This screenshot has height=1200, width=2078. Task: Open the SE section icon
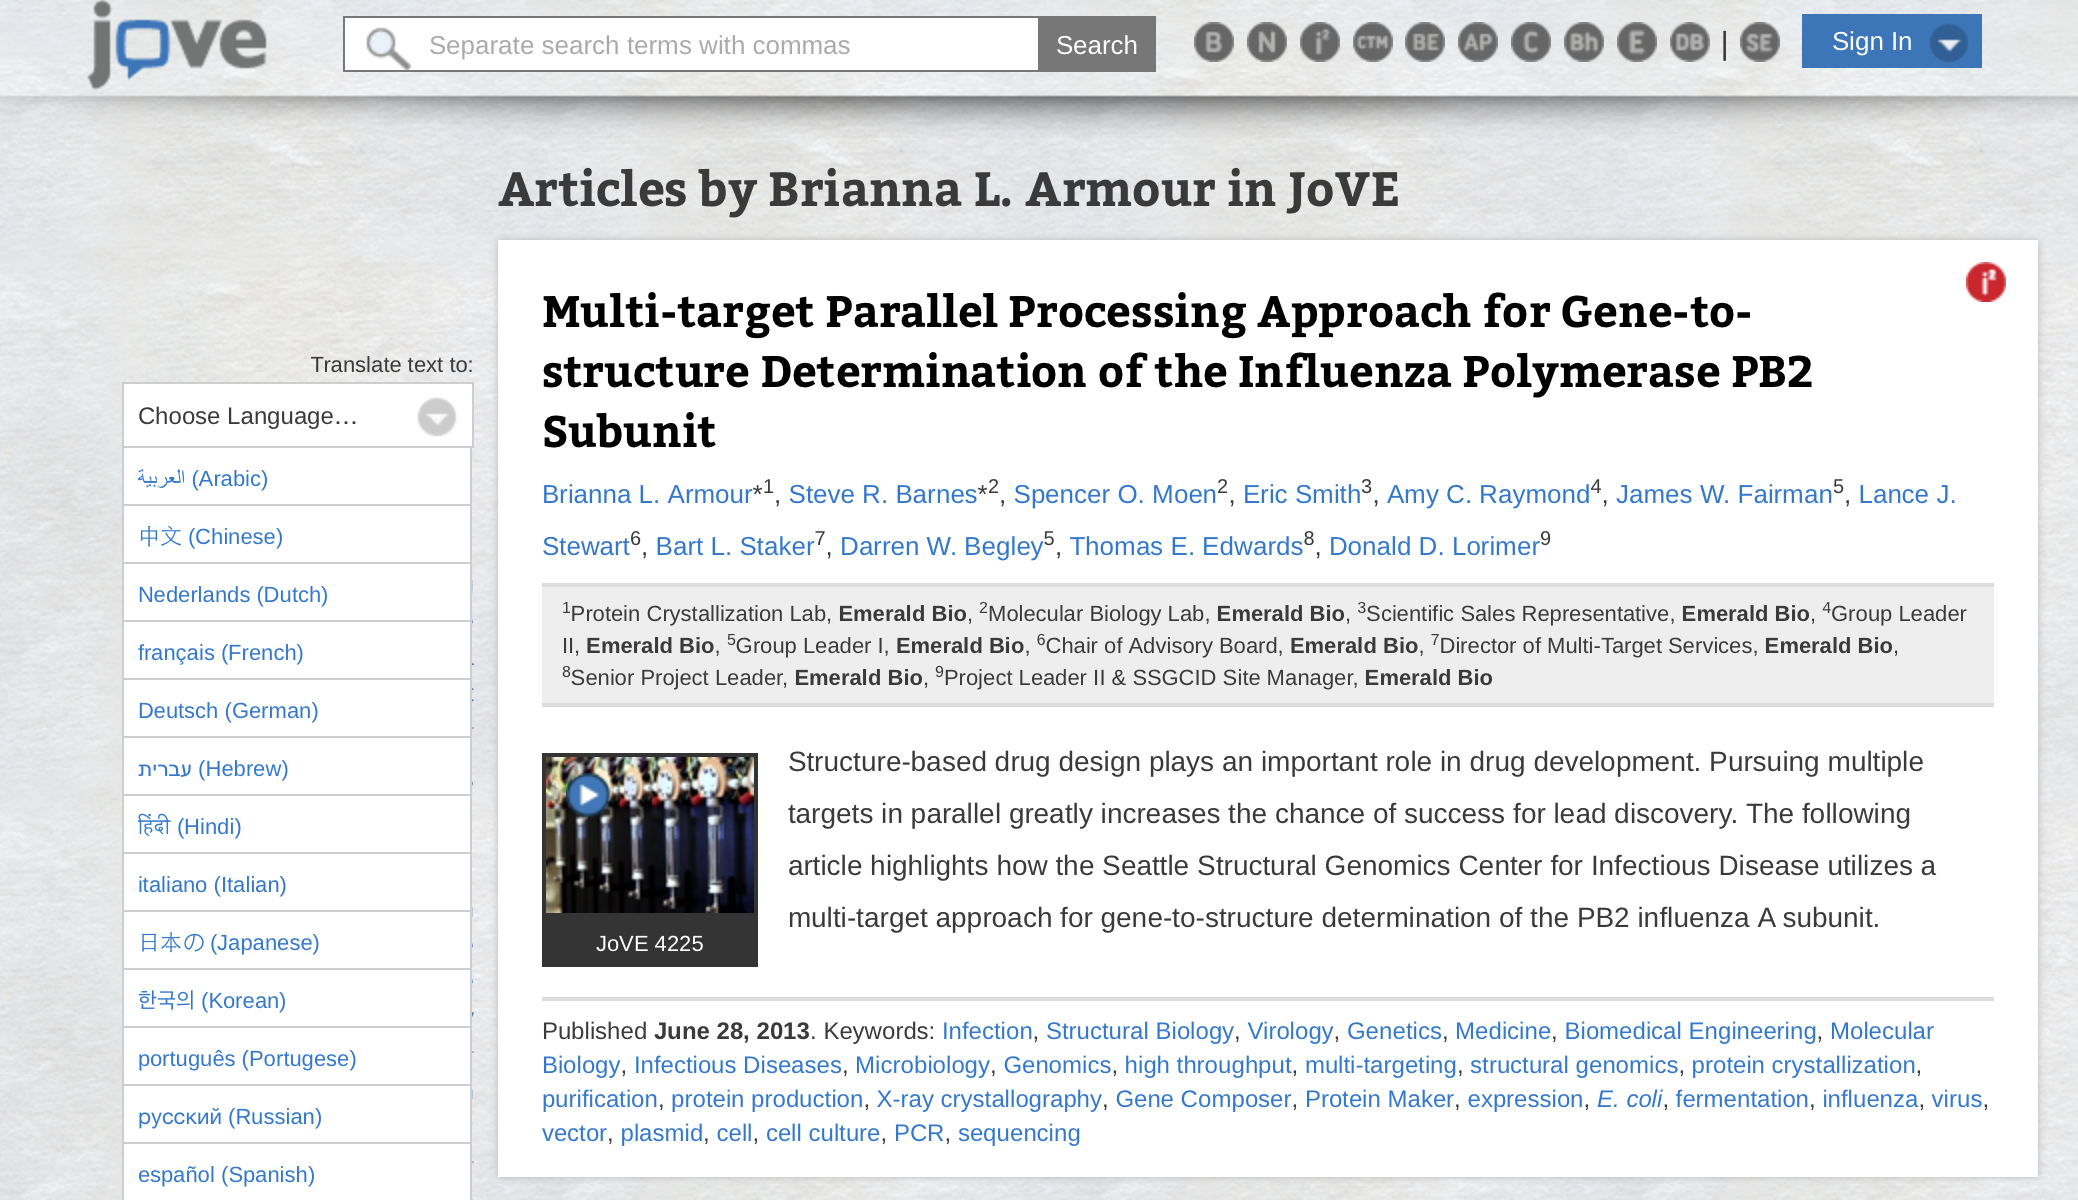pos(1760,43)
